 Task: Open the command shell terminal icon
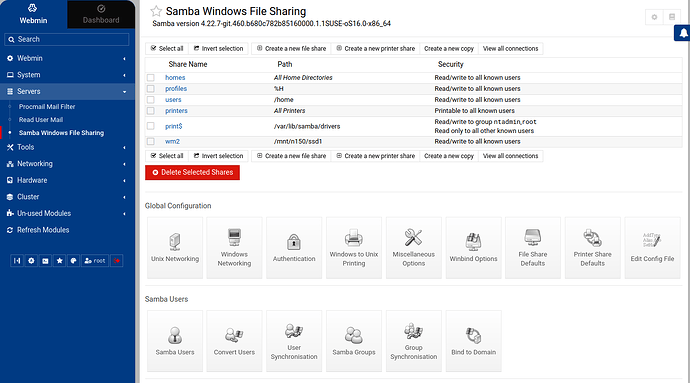(45, 261)
